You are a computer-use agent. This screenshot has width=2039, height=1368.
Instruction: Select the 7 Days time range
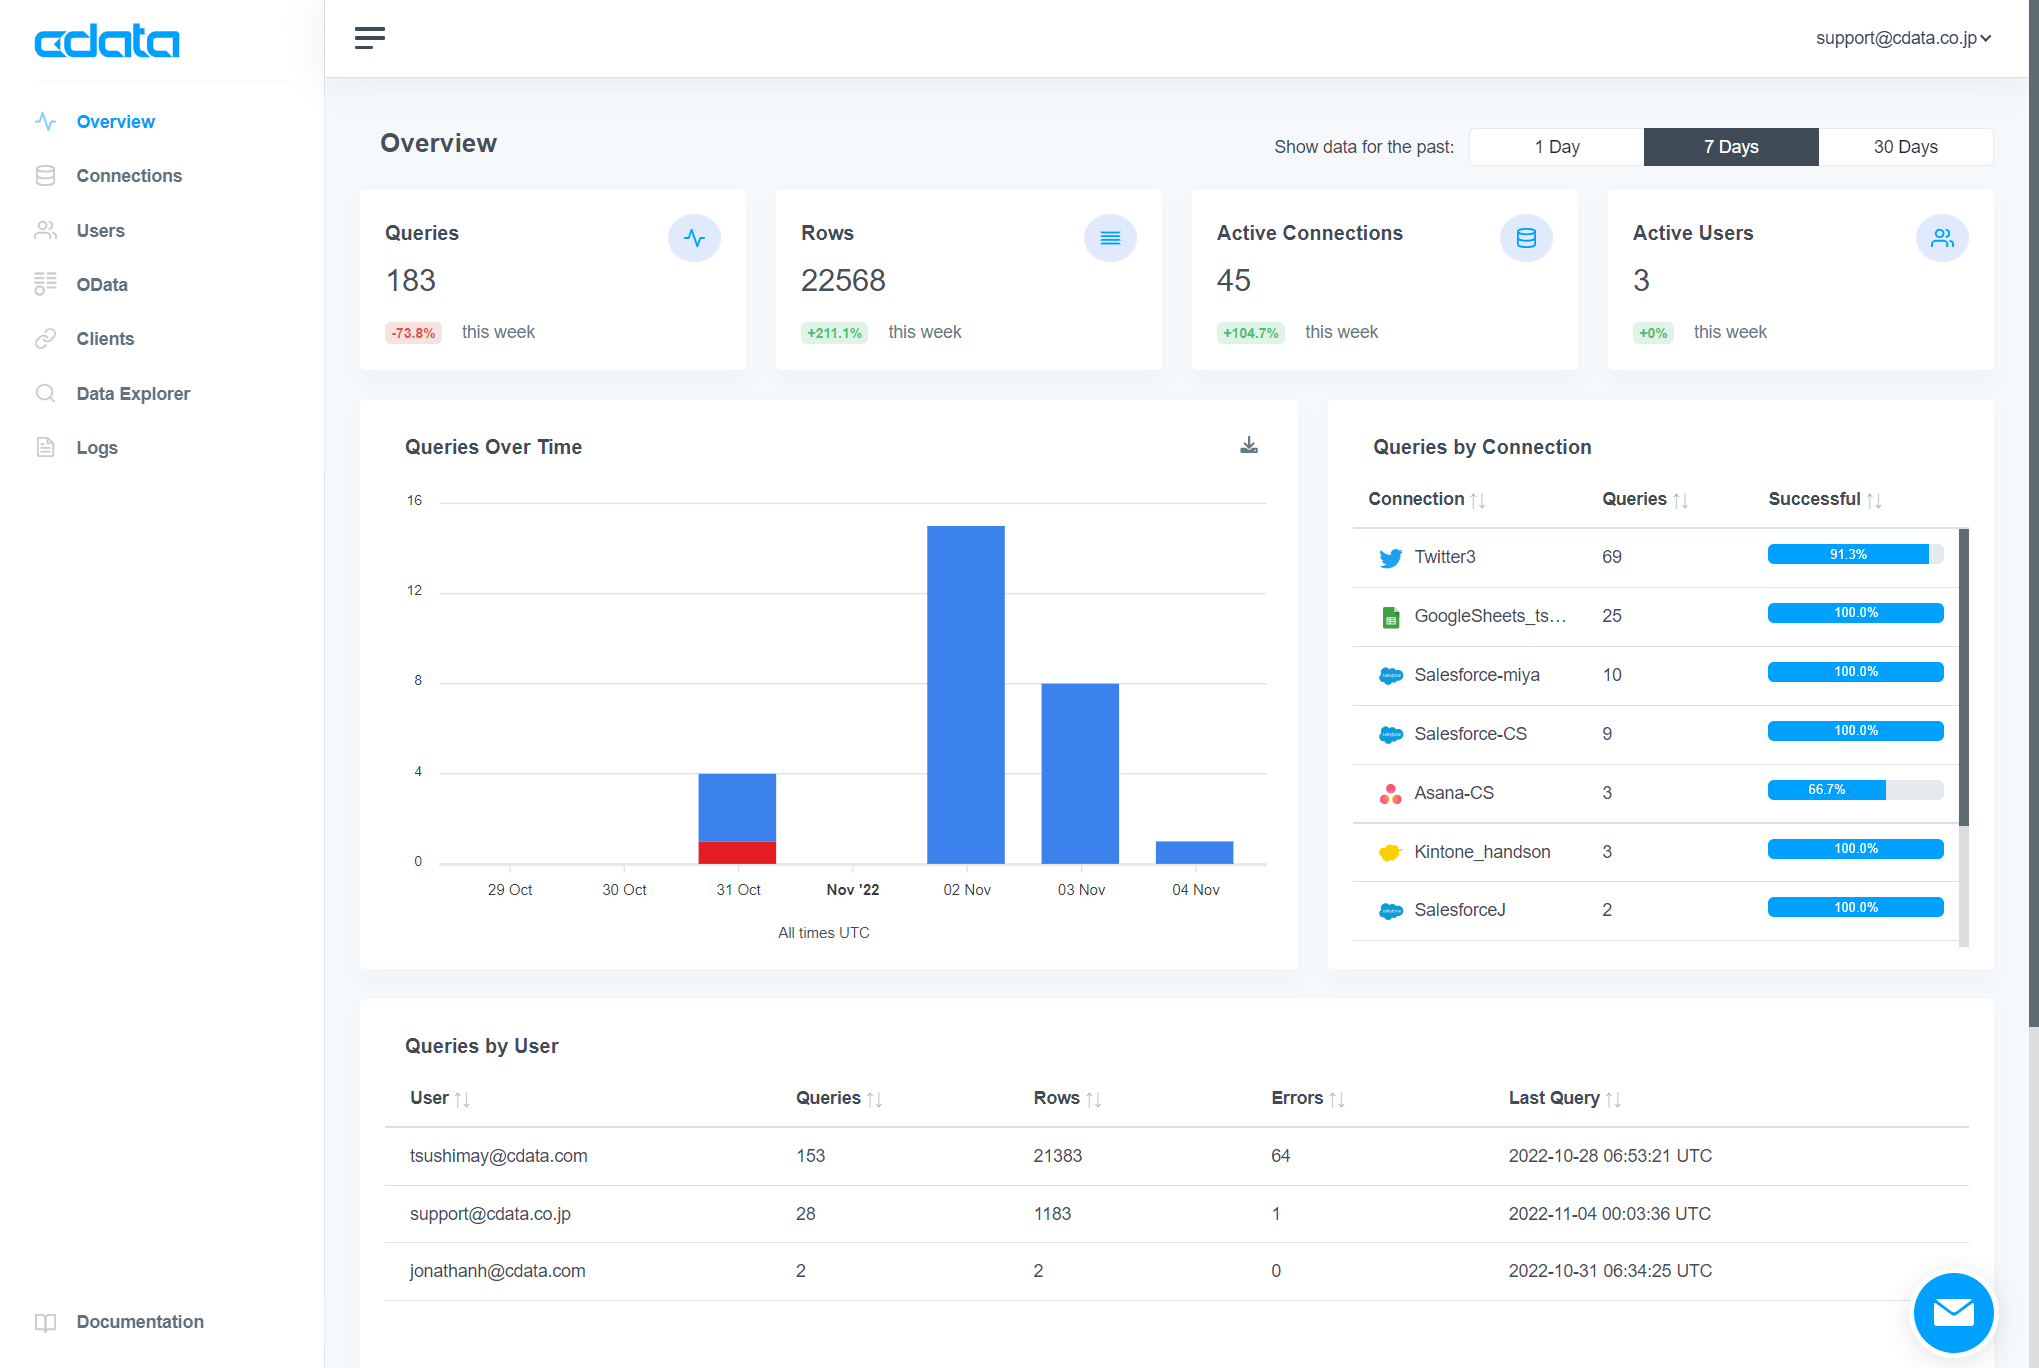[x=1730, y=147]
